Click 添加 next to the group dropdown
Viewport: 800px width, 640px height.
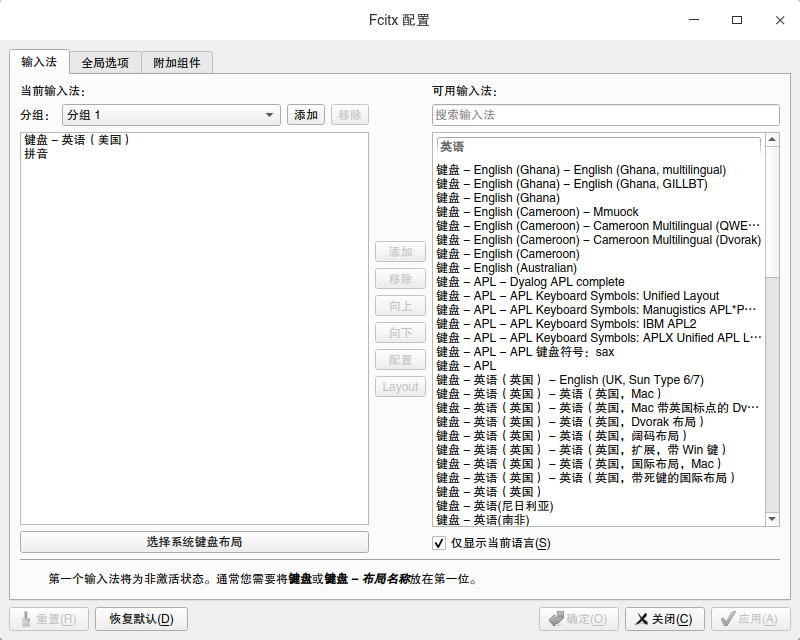click(x=306, y=114)
